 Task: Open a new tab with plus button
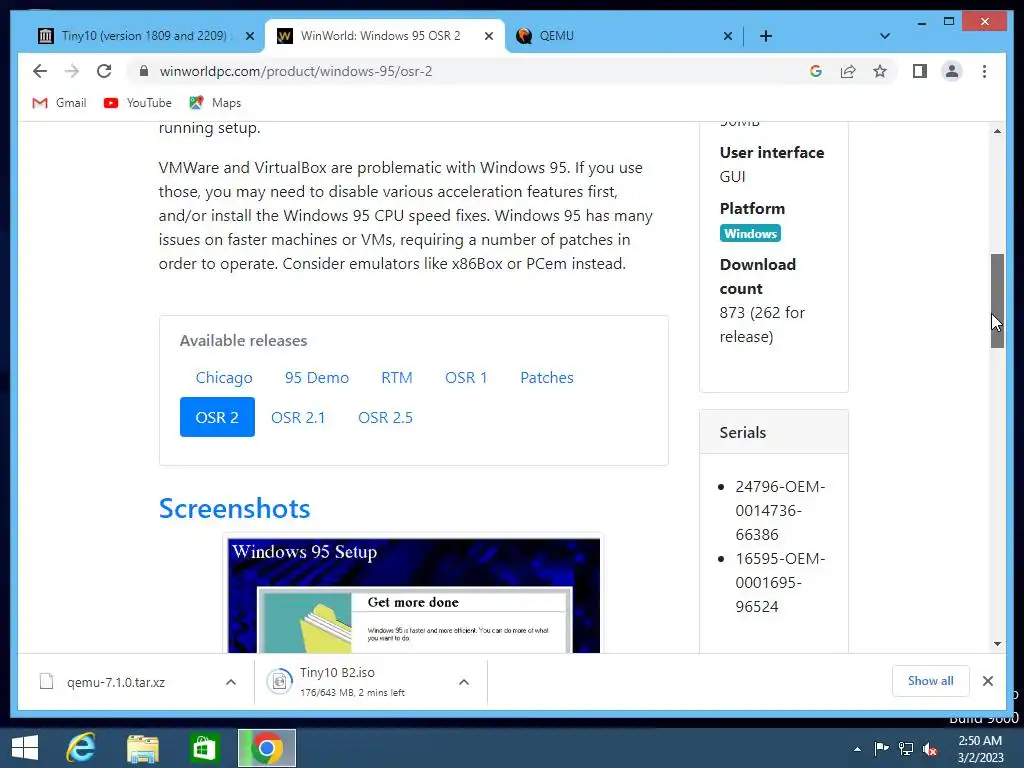766,36
